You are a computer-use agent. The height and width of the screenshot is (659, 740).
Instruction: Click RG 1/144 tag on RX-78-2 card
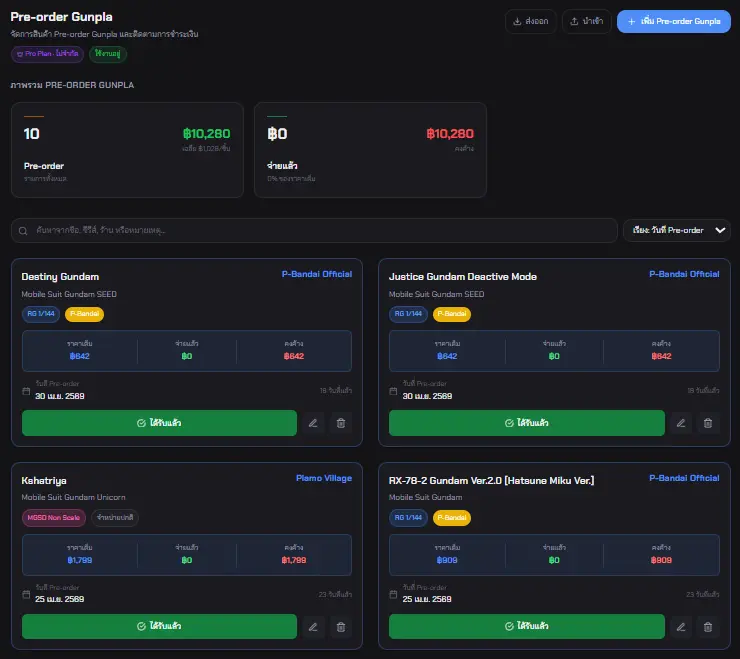point(408,518)
